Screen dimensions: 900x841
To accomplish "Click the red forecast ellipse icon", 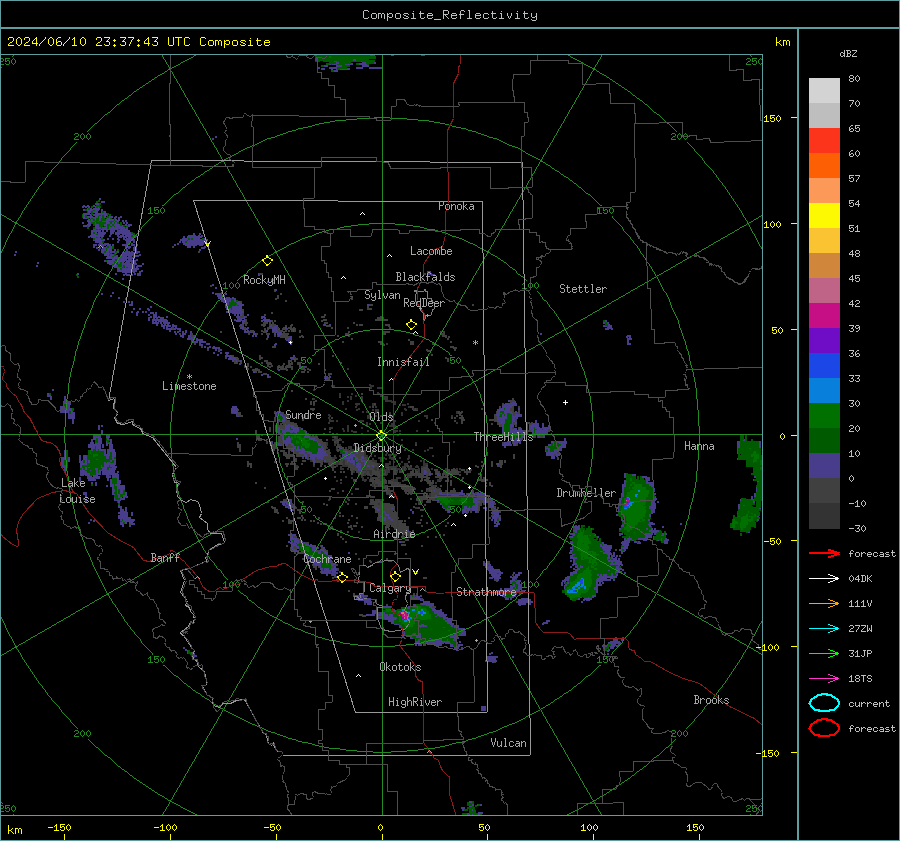I will coord(824,728).
